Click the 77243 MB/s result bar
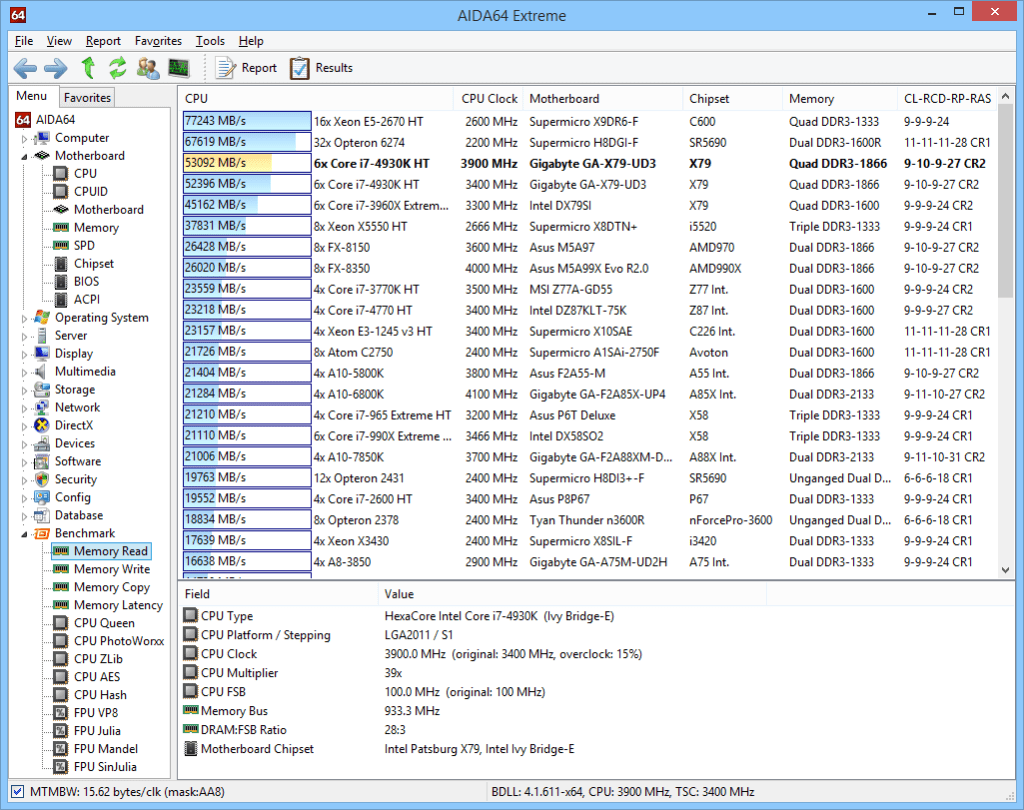Image resolution: width=1024 pixels, height=810 pixels. click(x=247, y=121)
